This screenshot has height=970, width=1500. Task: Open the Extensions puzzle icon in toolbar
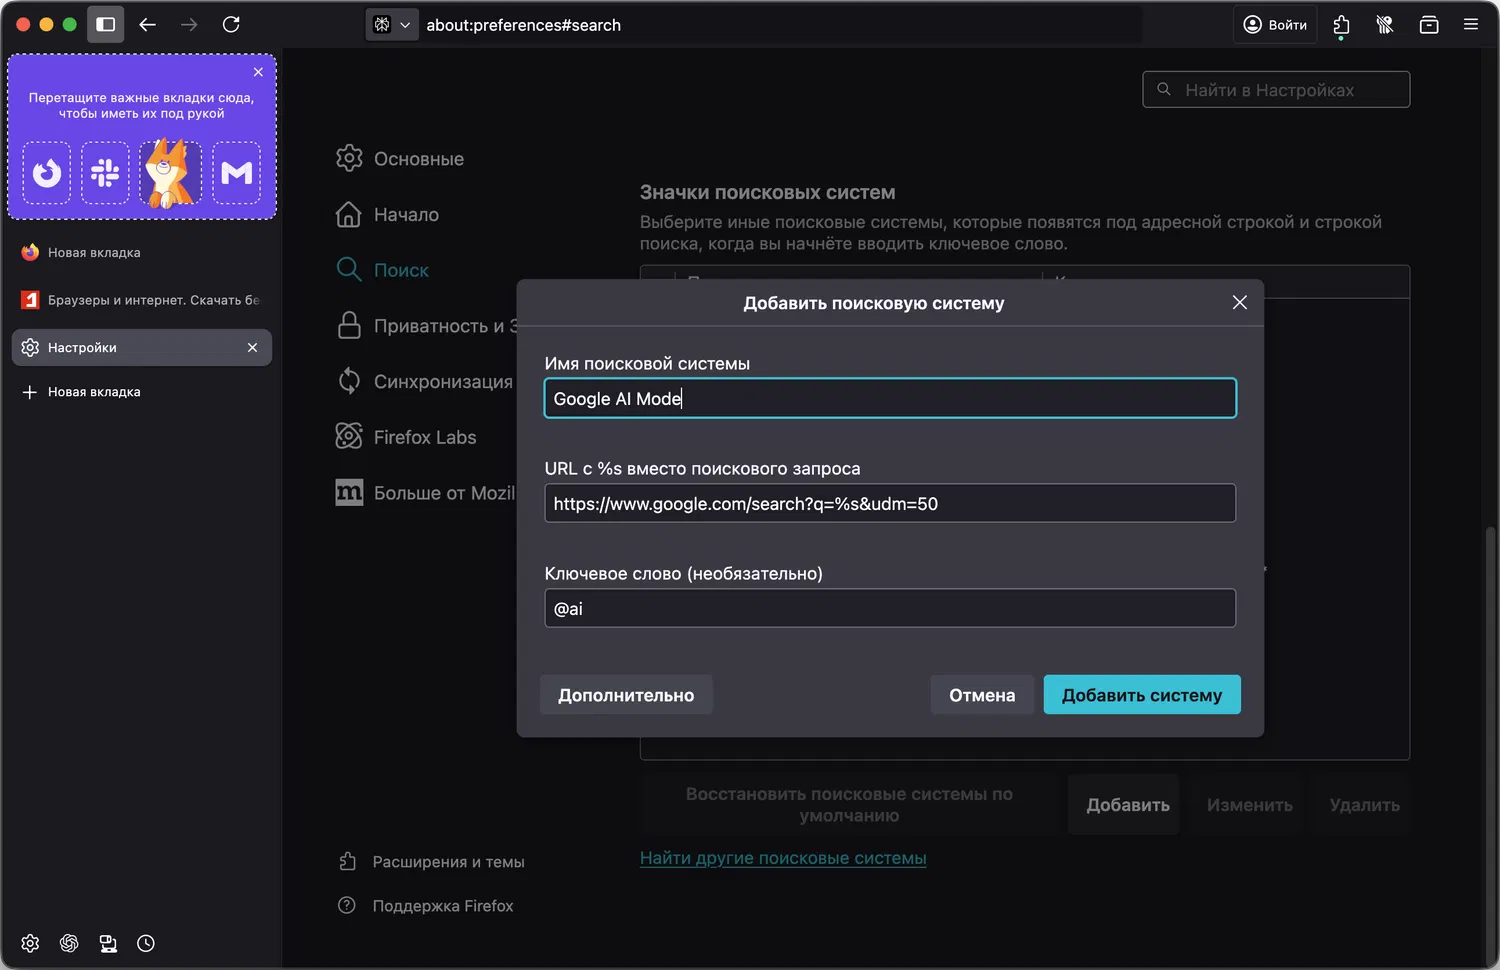coord(1341,25)
